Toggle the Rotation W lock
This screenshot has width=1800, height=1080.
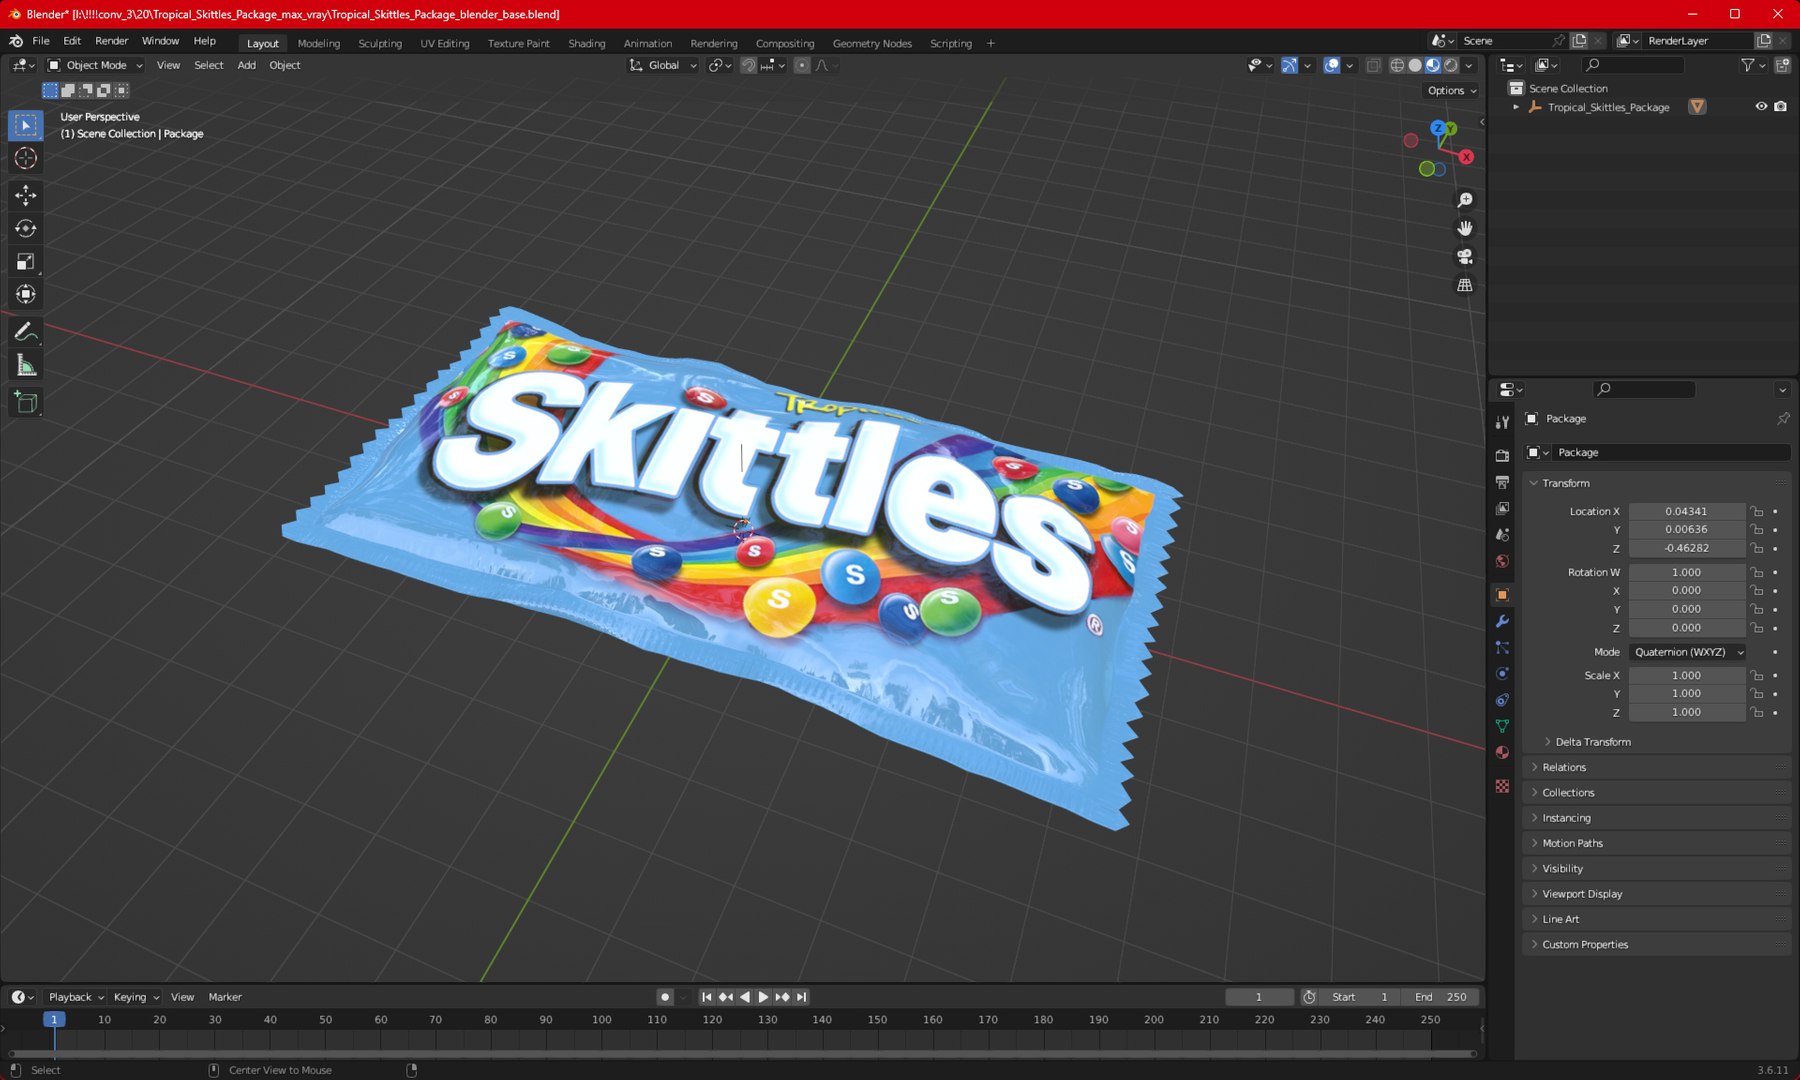click(1757, 572)
